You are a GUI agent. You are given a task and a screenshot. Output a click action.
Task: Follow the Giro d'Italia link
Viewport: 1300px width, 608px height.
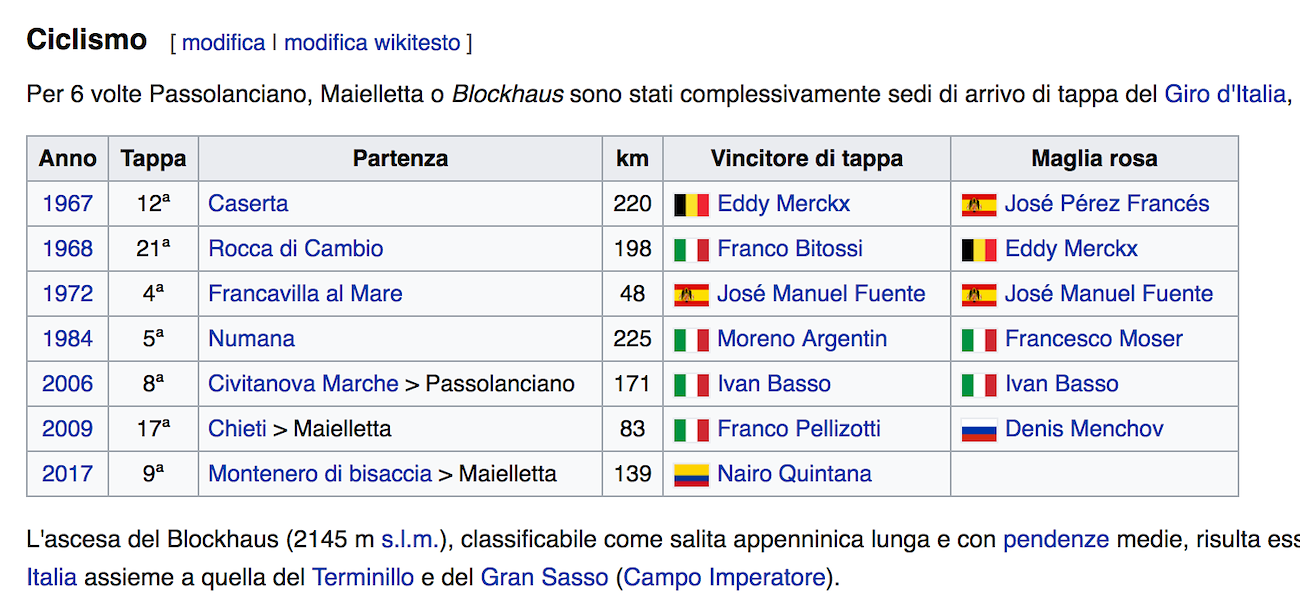click(1225, 95)
